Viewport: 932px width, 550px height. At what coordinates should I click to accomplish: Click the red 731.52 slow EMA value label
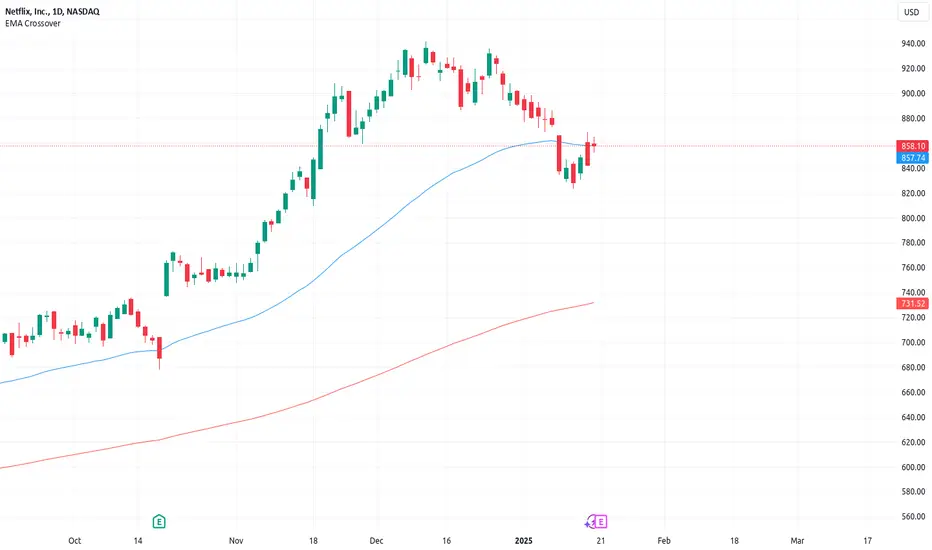point(912,303)
